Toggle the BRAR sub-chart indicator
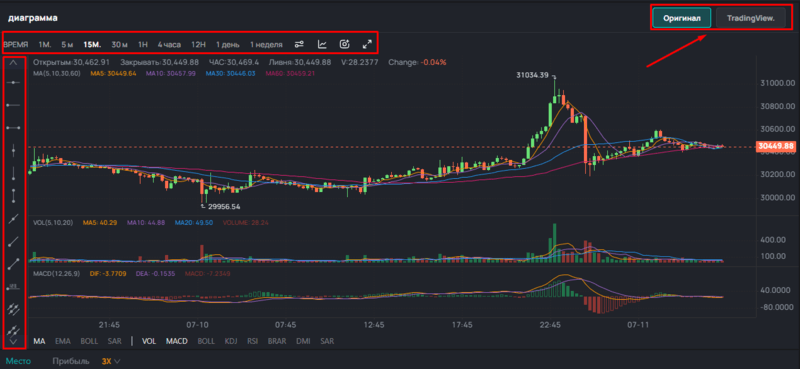 [x=277, y=341]
